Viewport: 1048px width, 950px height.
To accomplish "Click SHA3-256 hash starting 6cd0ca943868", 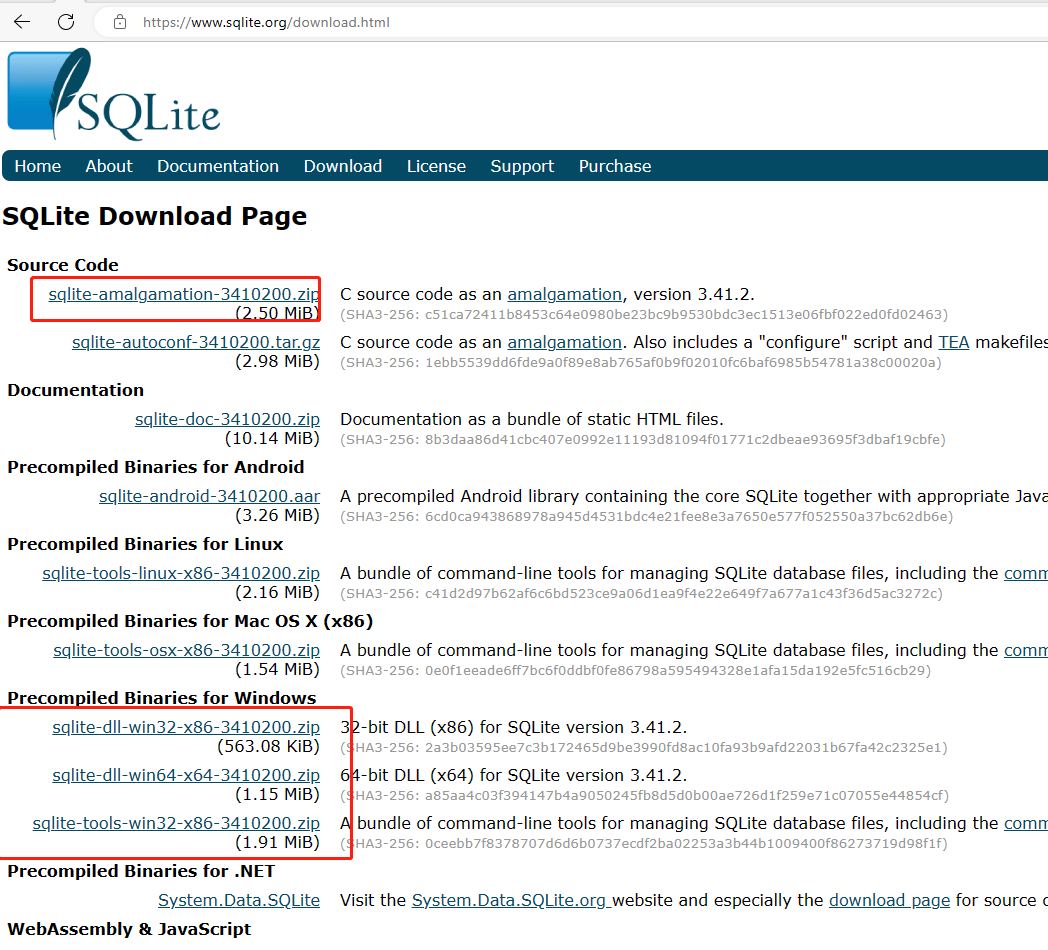I will pyautogui.click(x=646, y=516).
